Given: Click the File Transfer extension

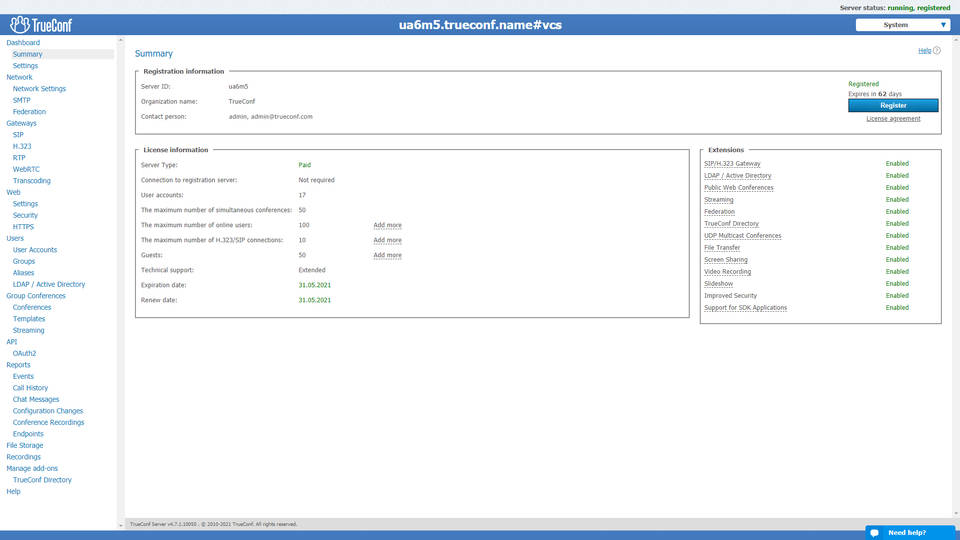Looking at the screenshot, I should tap(722, 248).
